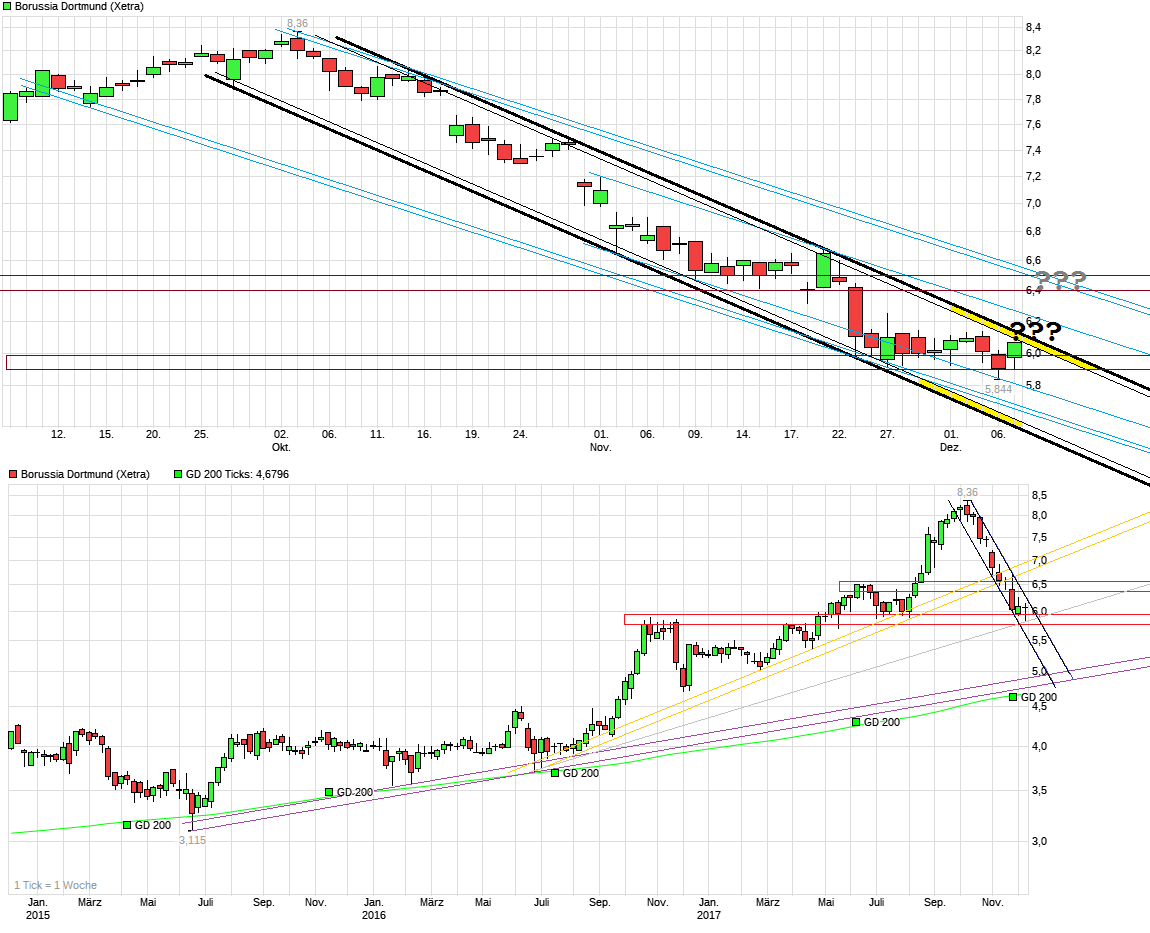Screen dimensions: 1150x933
Task: Click the 8,5 price label in the bottom chart
Action: 1039,495
